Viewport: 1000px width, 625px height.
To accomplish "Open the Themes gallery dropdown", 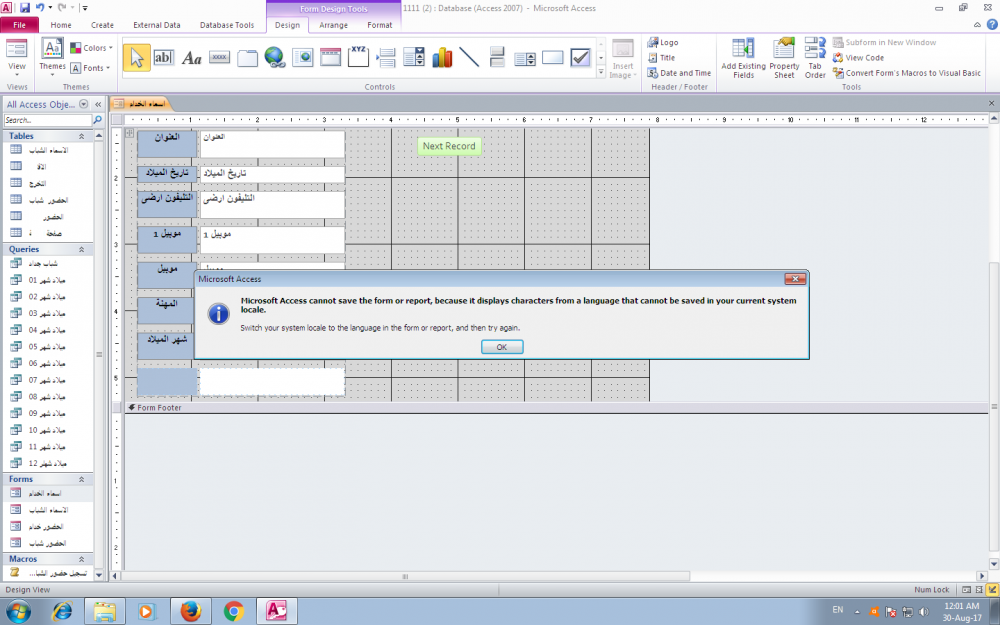I will pyautogui.click(x=52, y=57).
